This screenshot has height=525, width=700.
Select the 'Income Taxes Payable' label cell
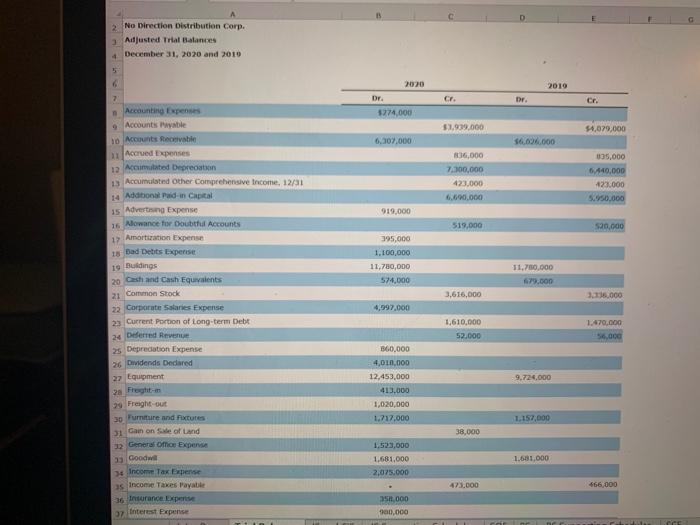pyautogui.click(x=167, y=484)
